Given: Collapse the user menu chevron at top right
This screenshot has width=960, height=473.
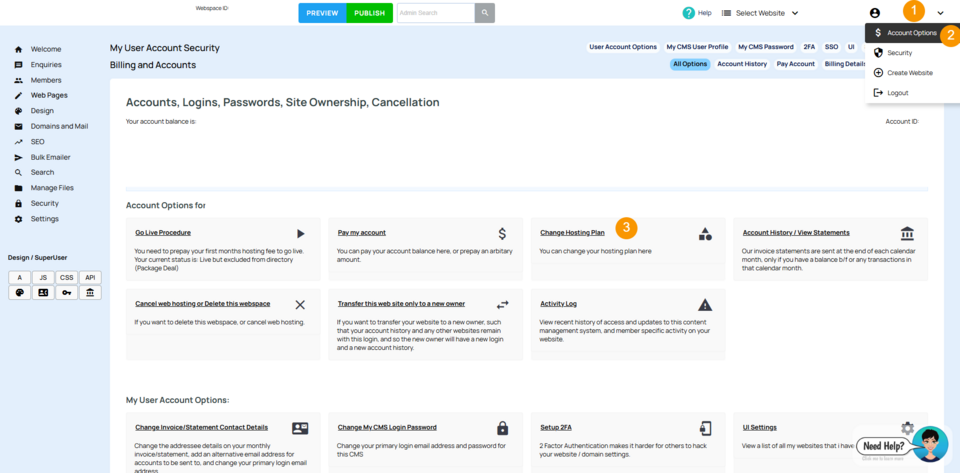Looking at the screenshot, I should [x=940, y=13].
